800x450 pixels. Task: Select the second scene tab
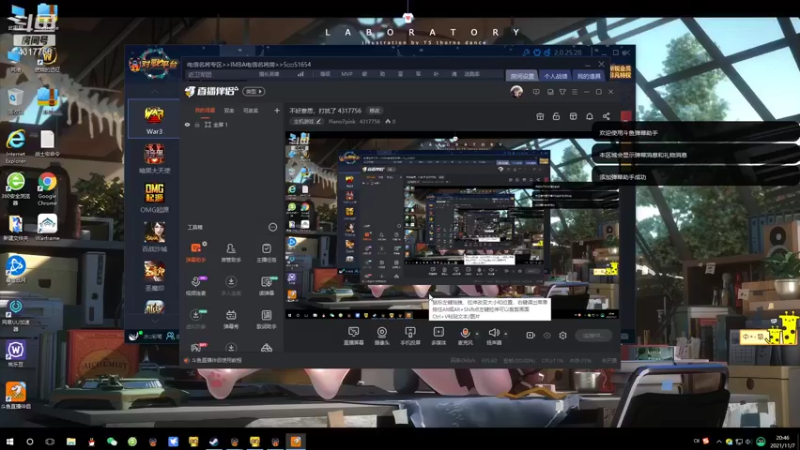point(229,110)
